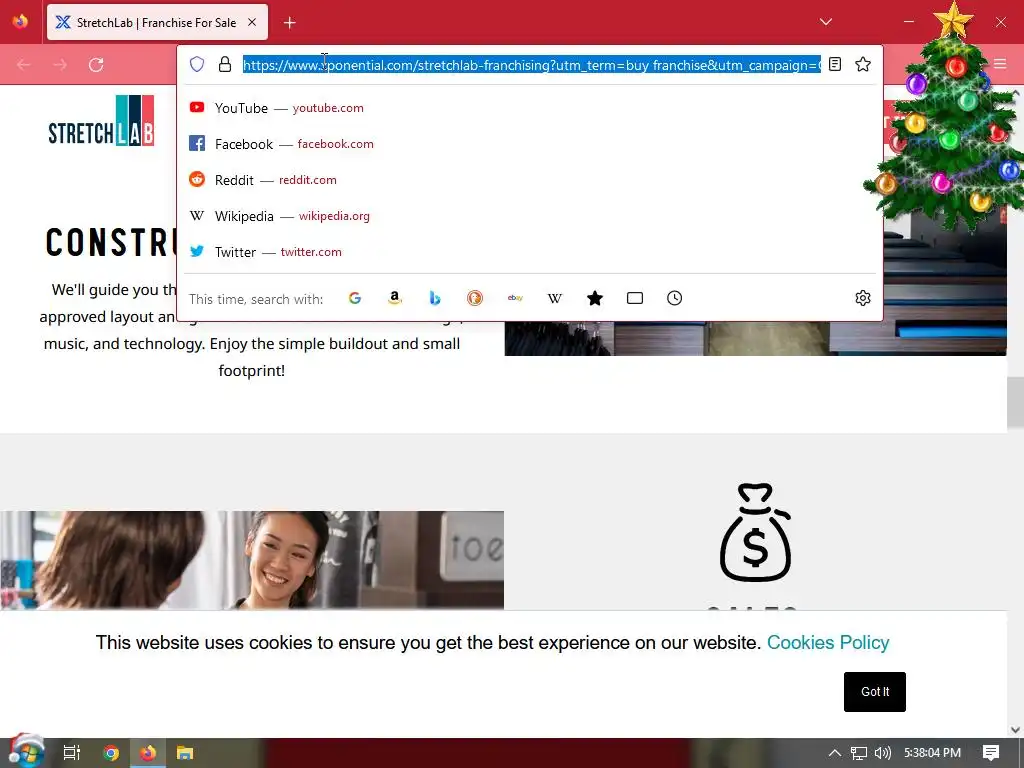Open the network status tray icon

tap(859, 753)
